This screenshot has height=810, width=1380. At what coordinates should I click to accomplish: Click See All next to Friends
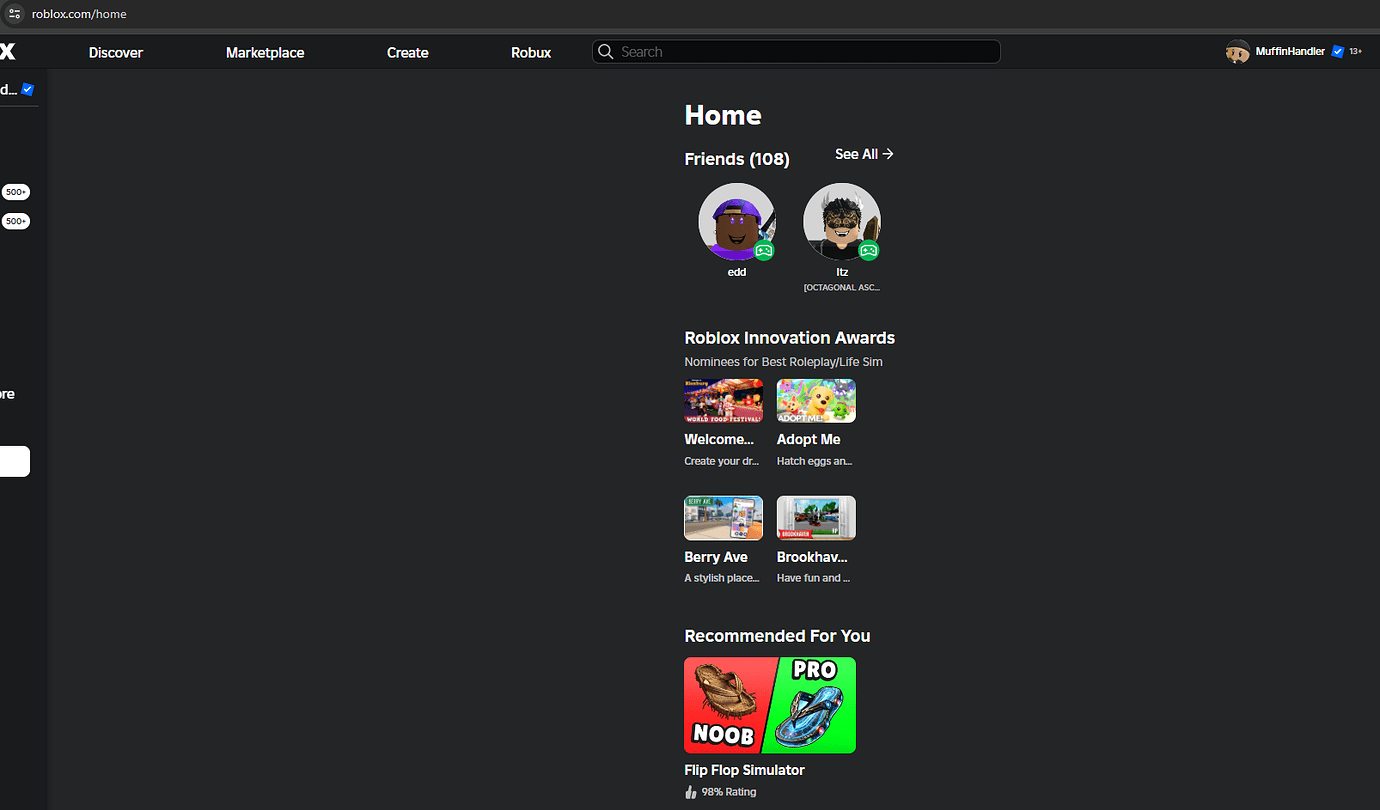863,154
